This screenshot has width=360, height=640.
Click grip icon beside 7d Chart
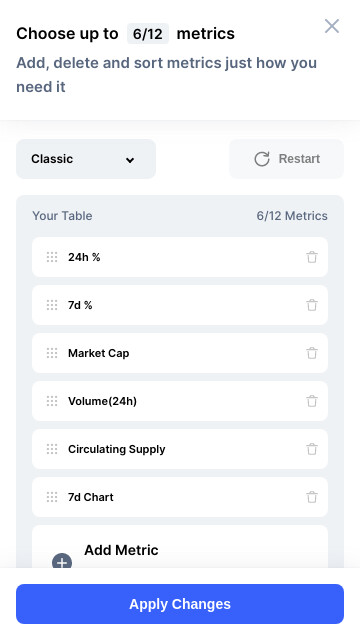[x=52, y=497]
